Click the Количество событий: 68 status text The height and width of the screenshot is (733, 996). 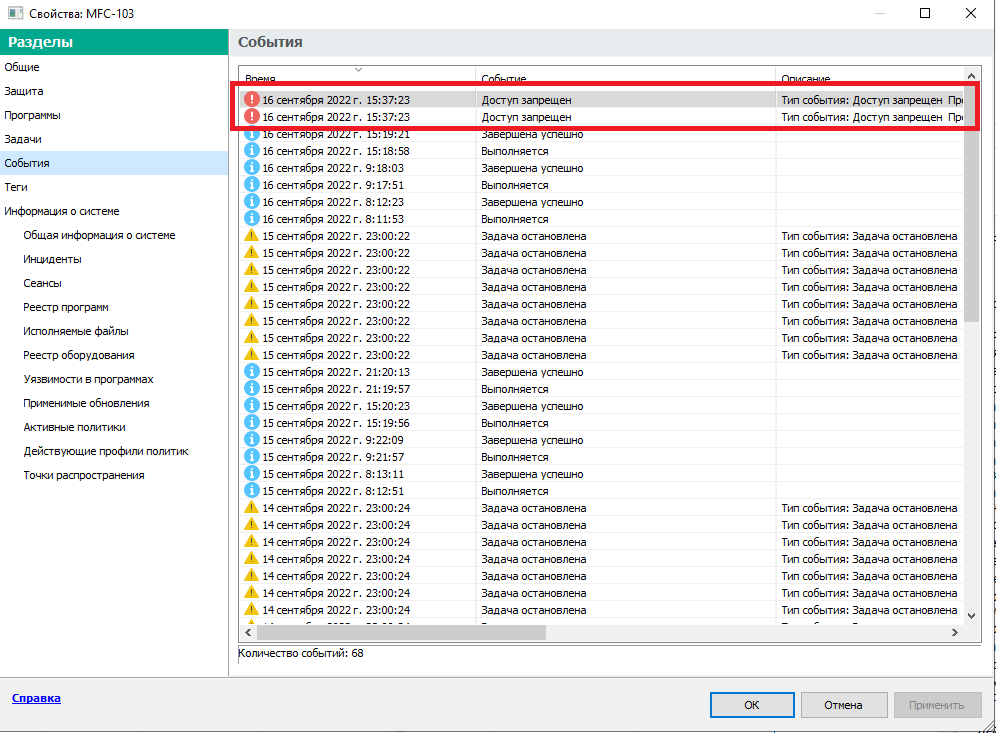[x=301, y=653]
